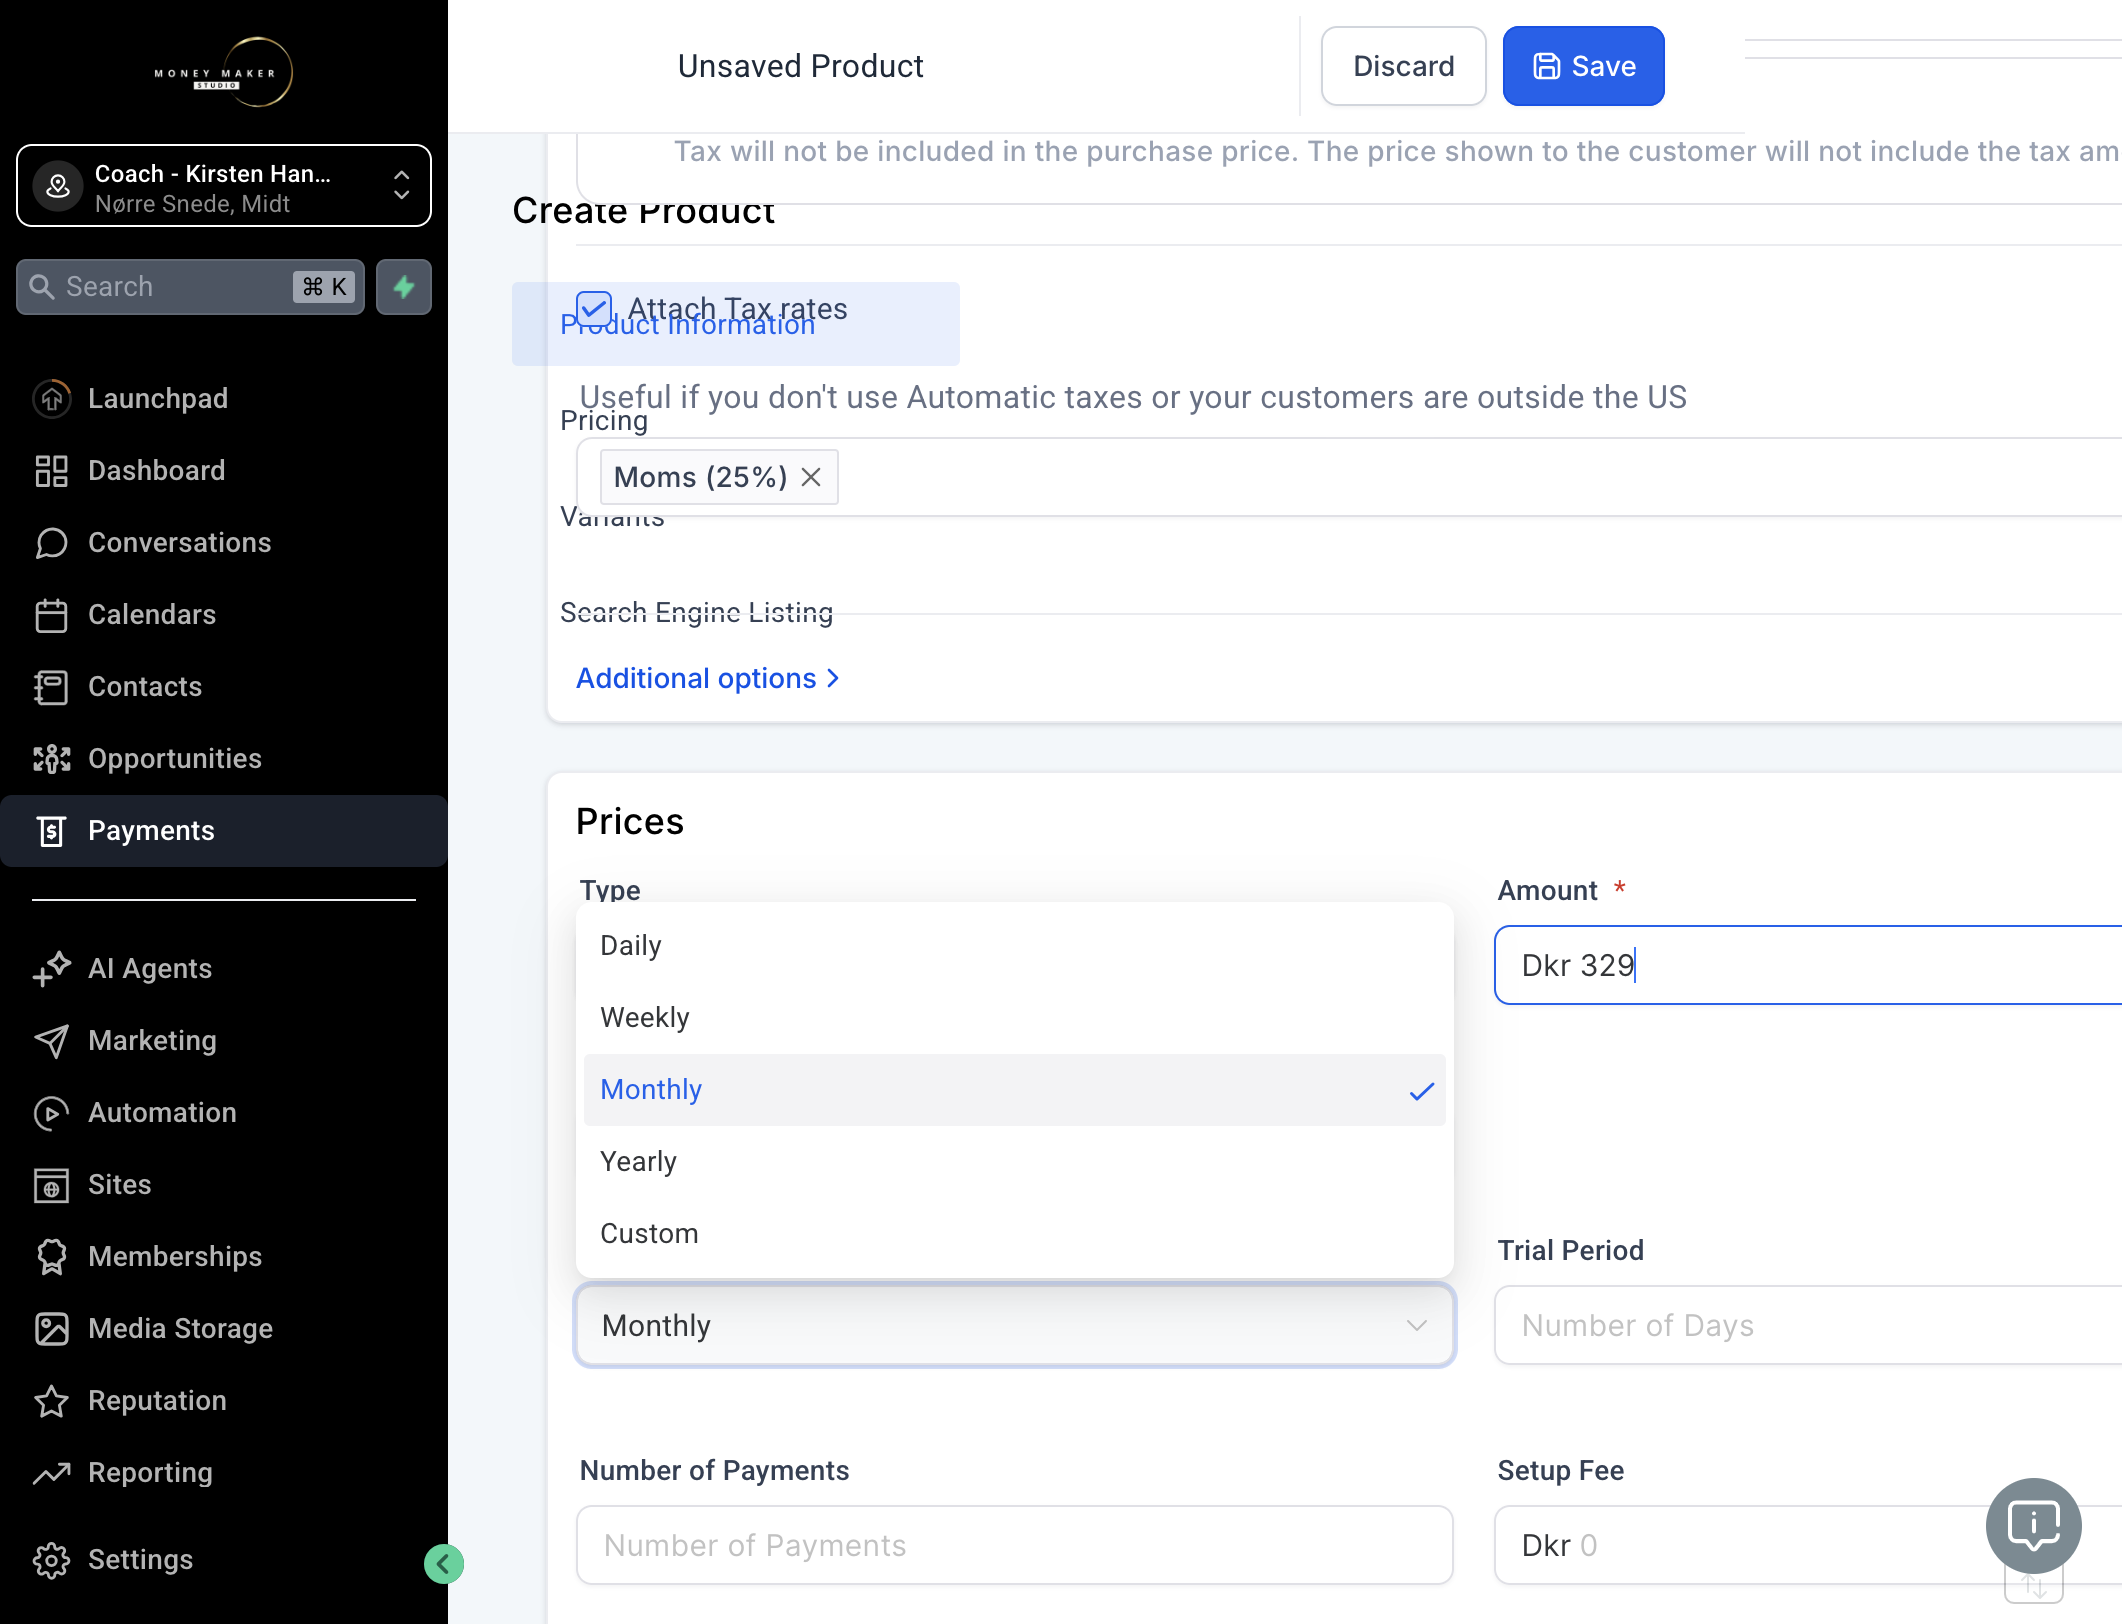Click the Reputation star icon
The width and height of the screenshot is (2122, 1624).
52,1400
